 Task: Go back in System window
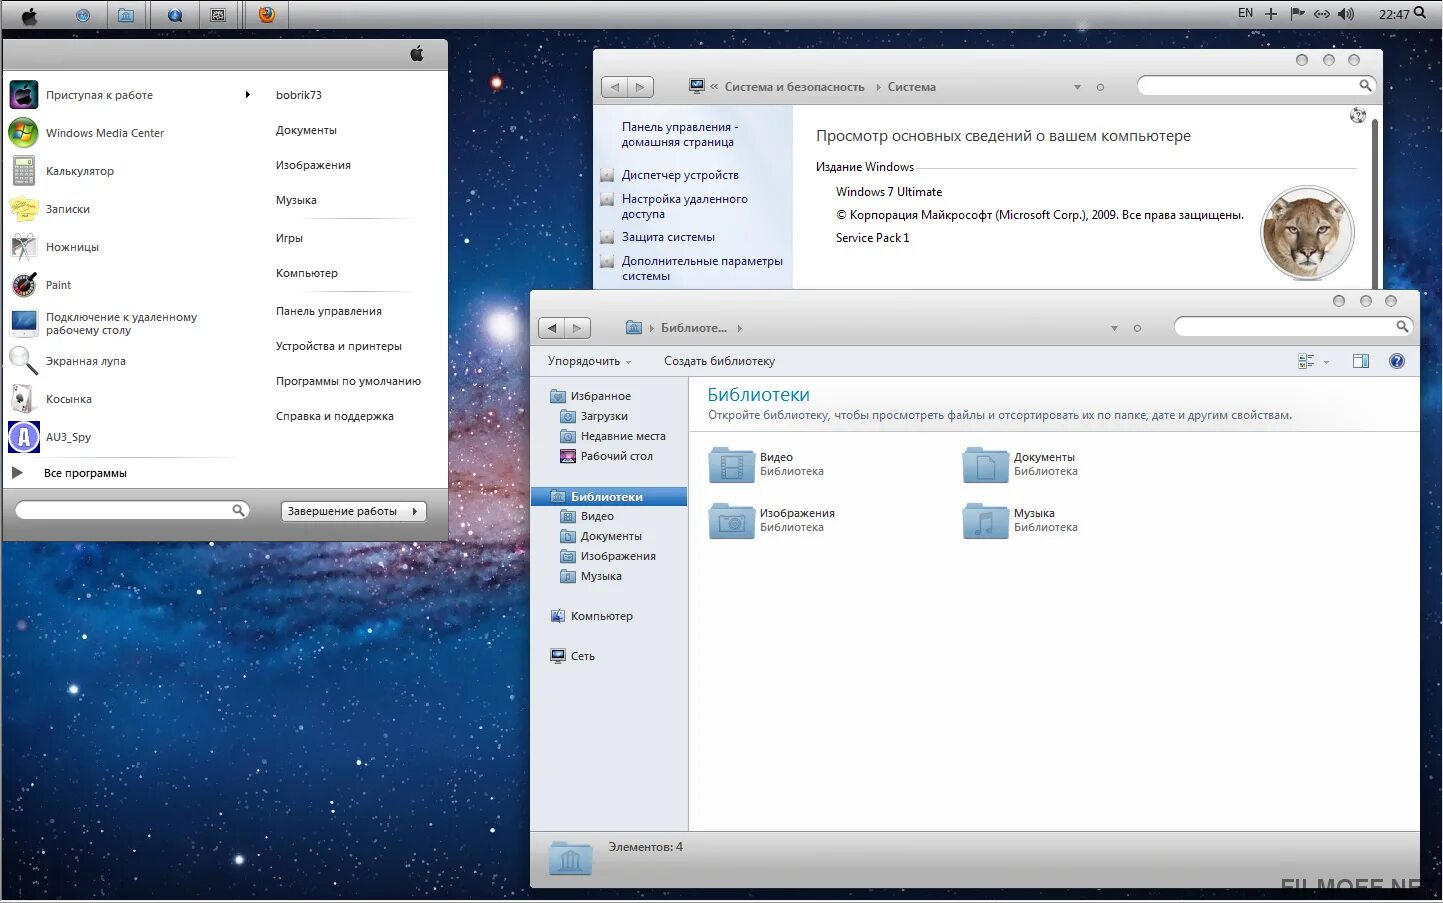[x=614, y=87]
